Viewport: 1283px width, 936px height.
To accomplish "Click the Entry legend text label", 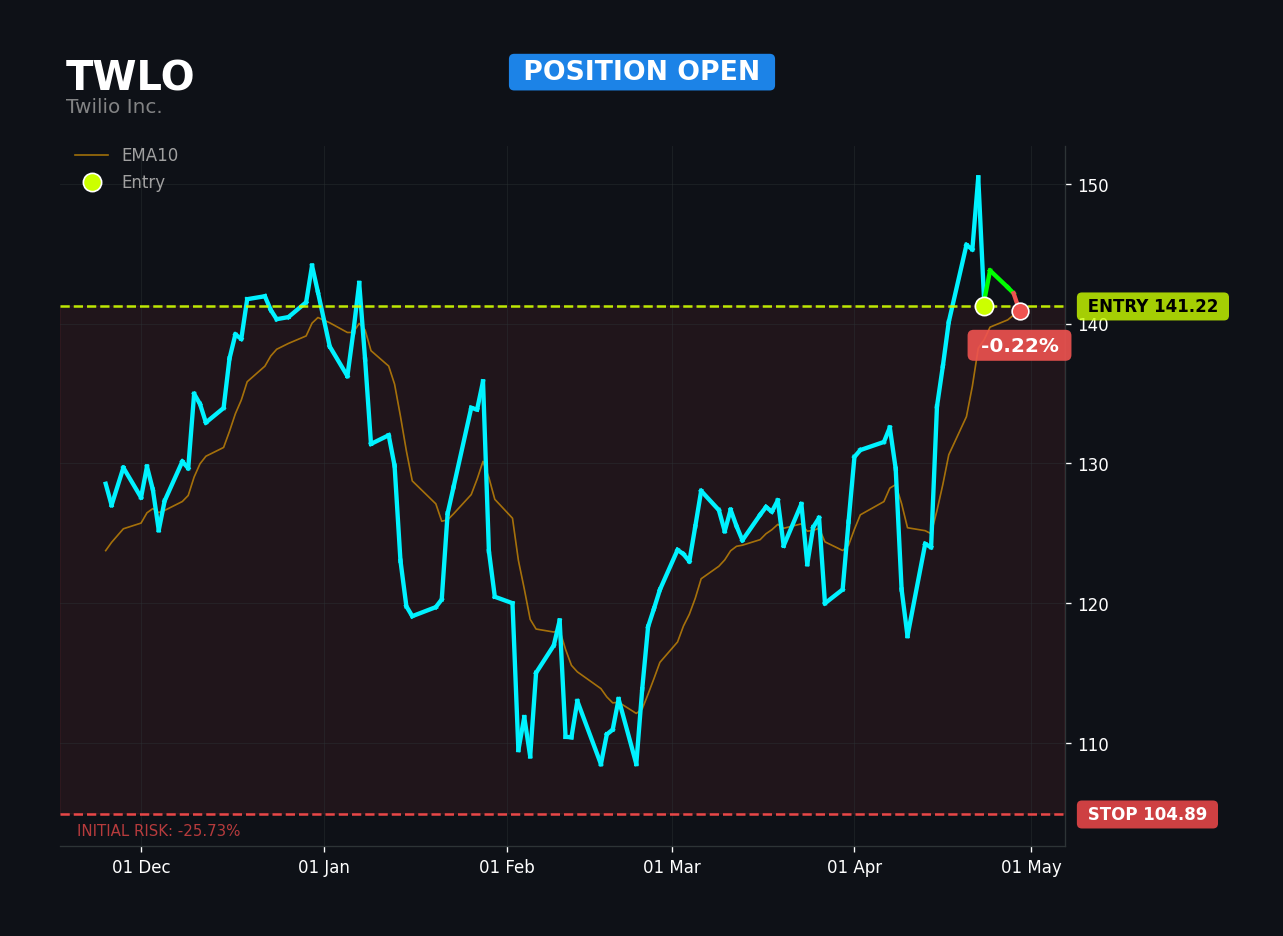I will (x=143, y=183).
